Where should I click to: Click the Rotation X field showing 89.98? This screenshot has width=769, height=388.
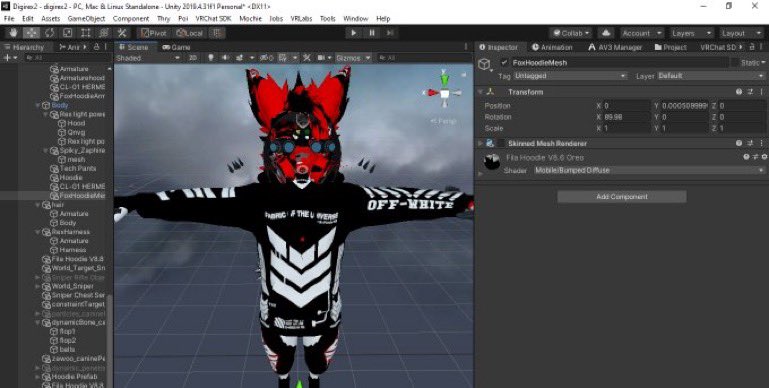tap(626, 117)
